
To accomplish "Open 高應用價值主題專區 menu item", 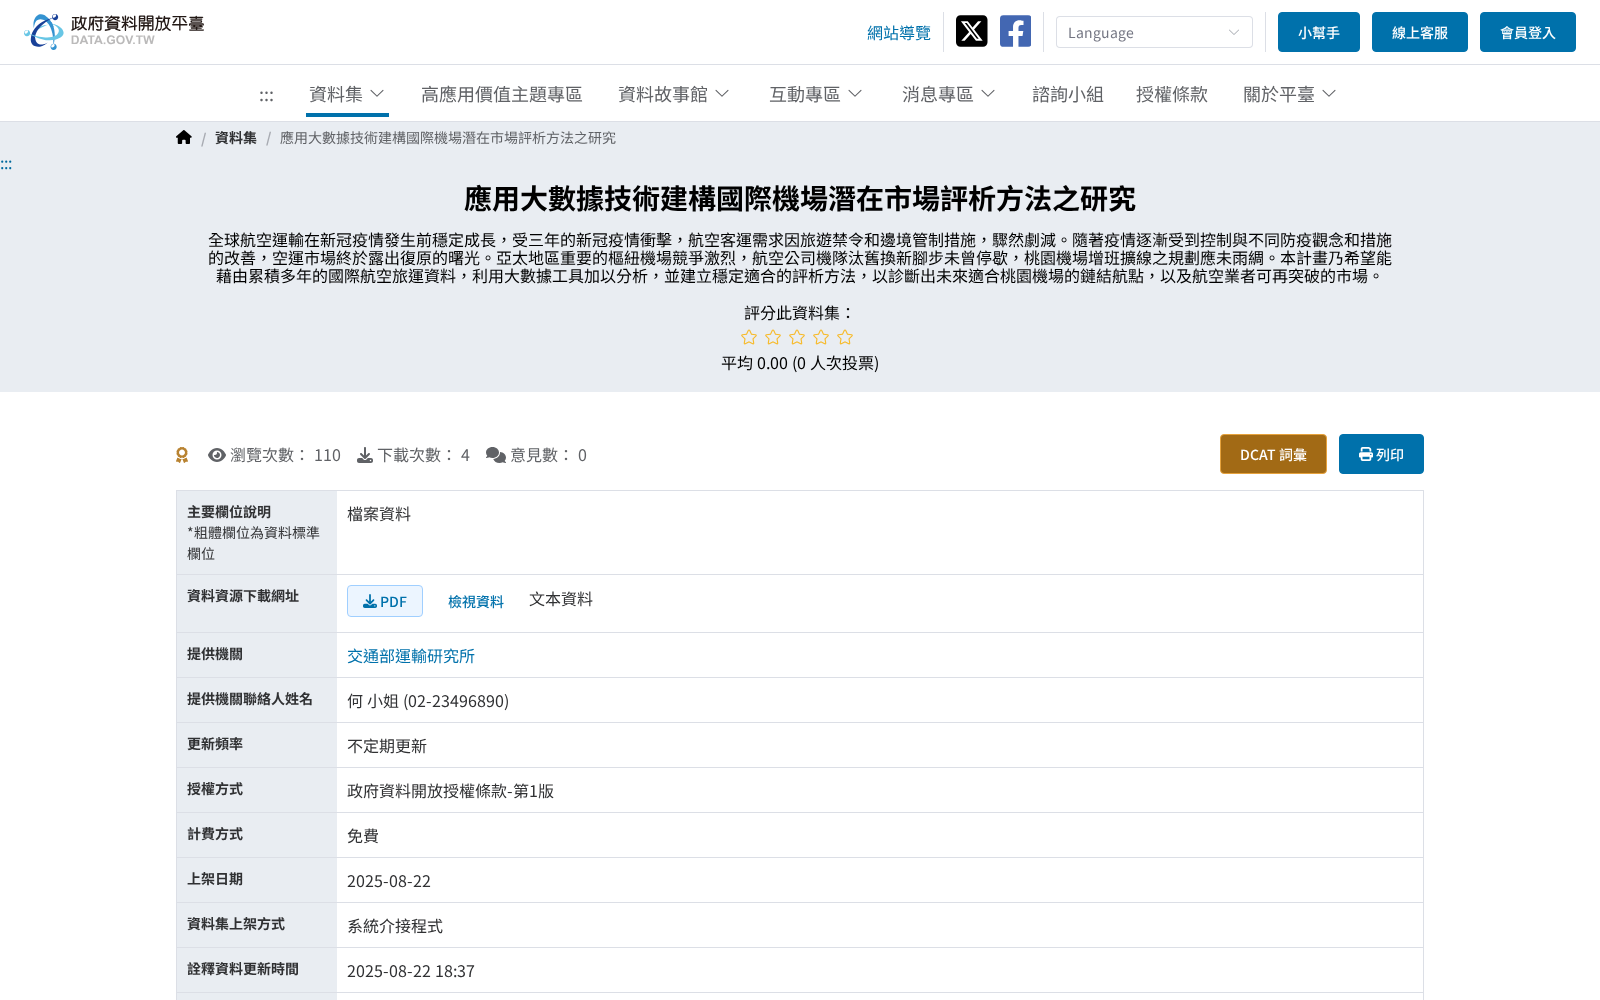I will [502, 94].
